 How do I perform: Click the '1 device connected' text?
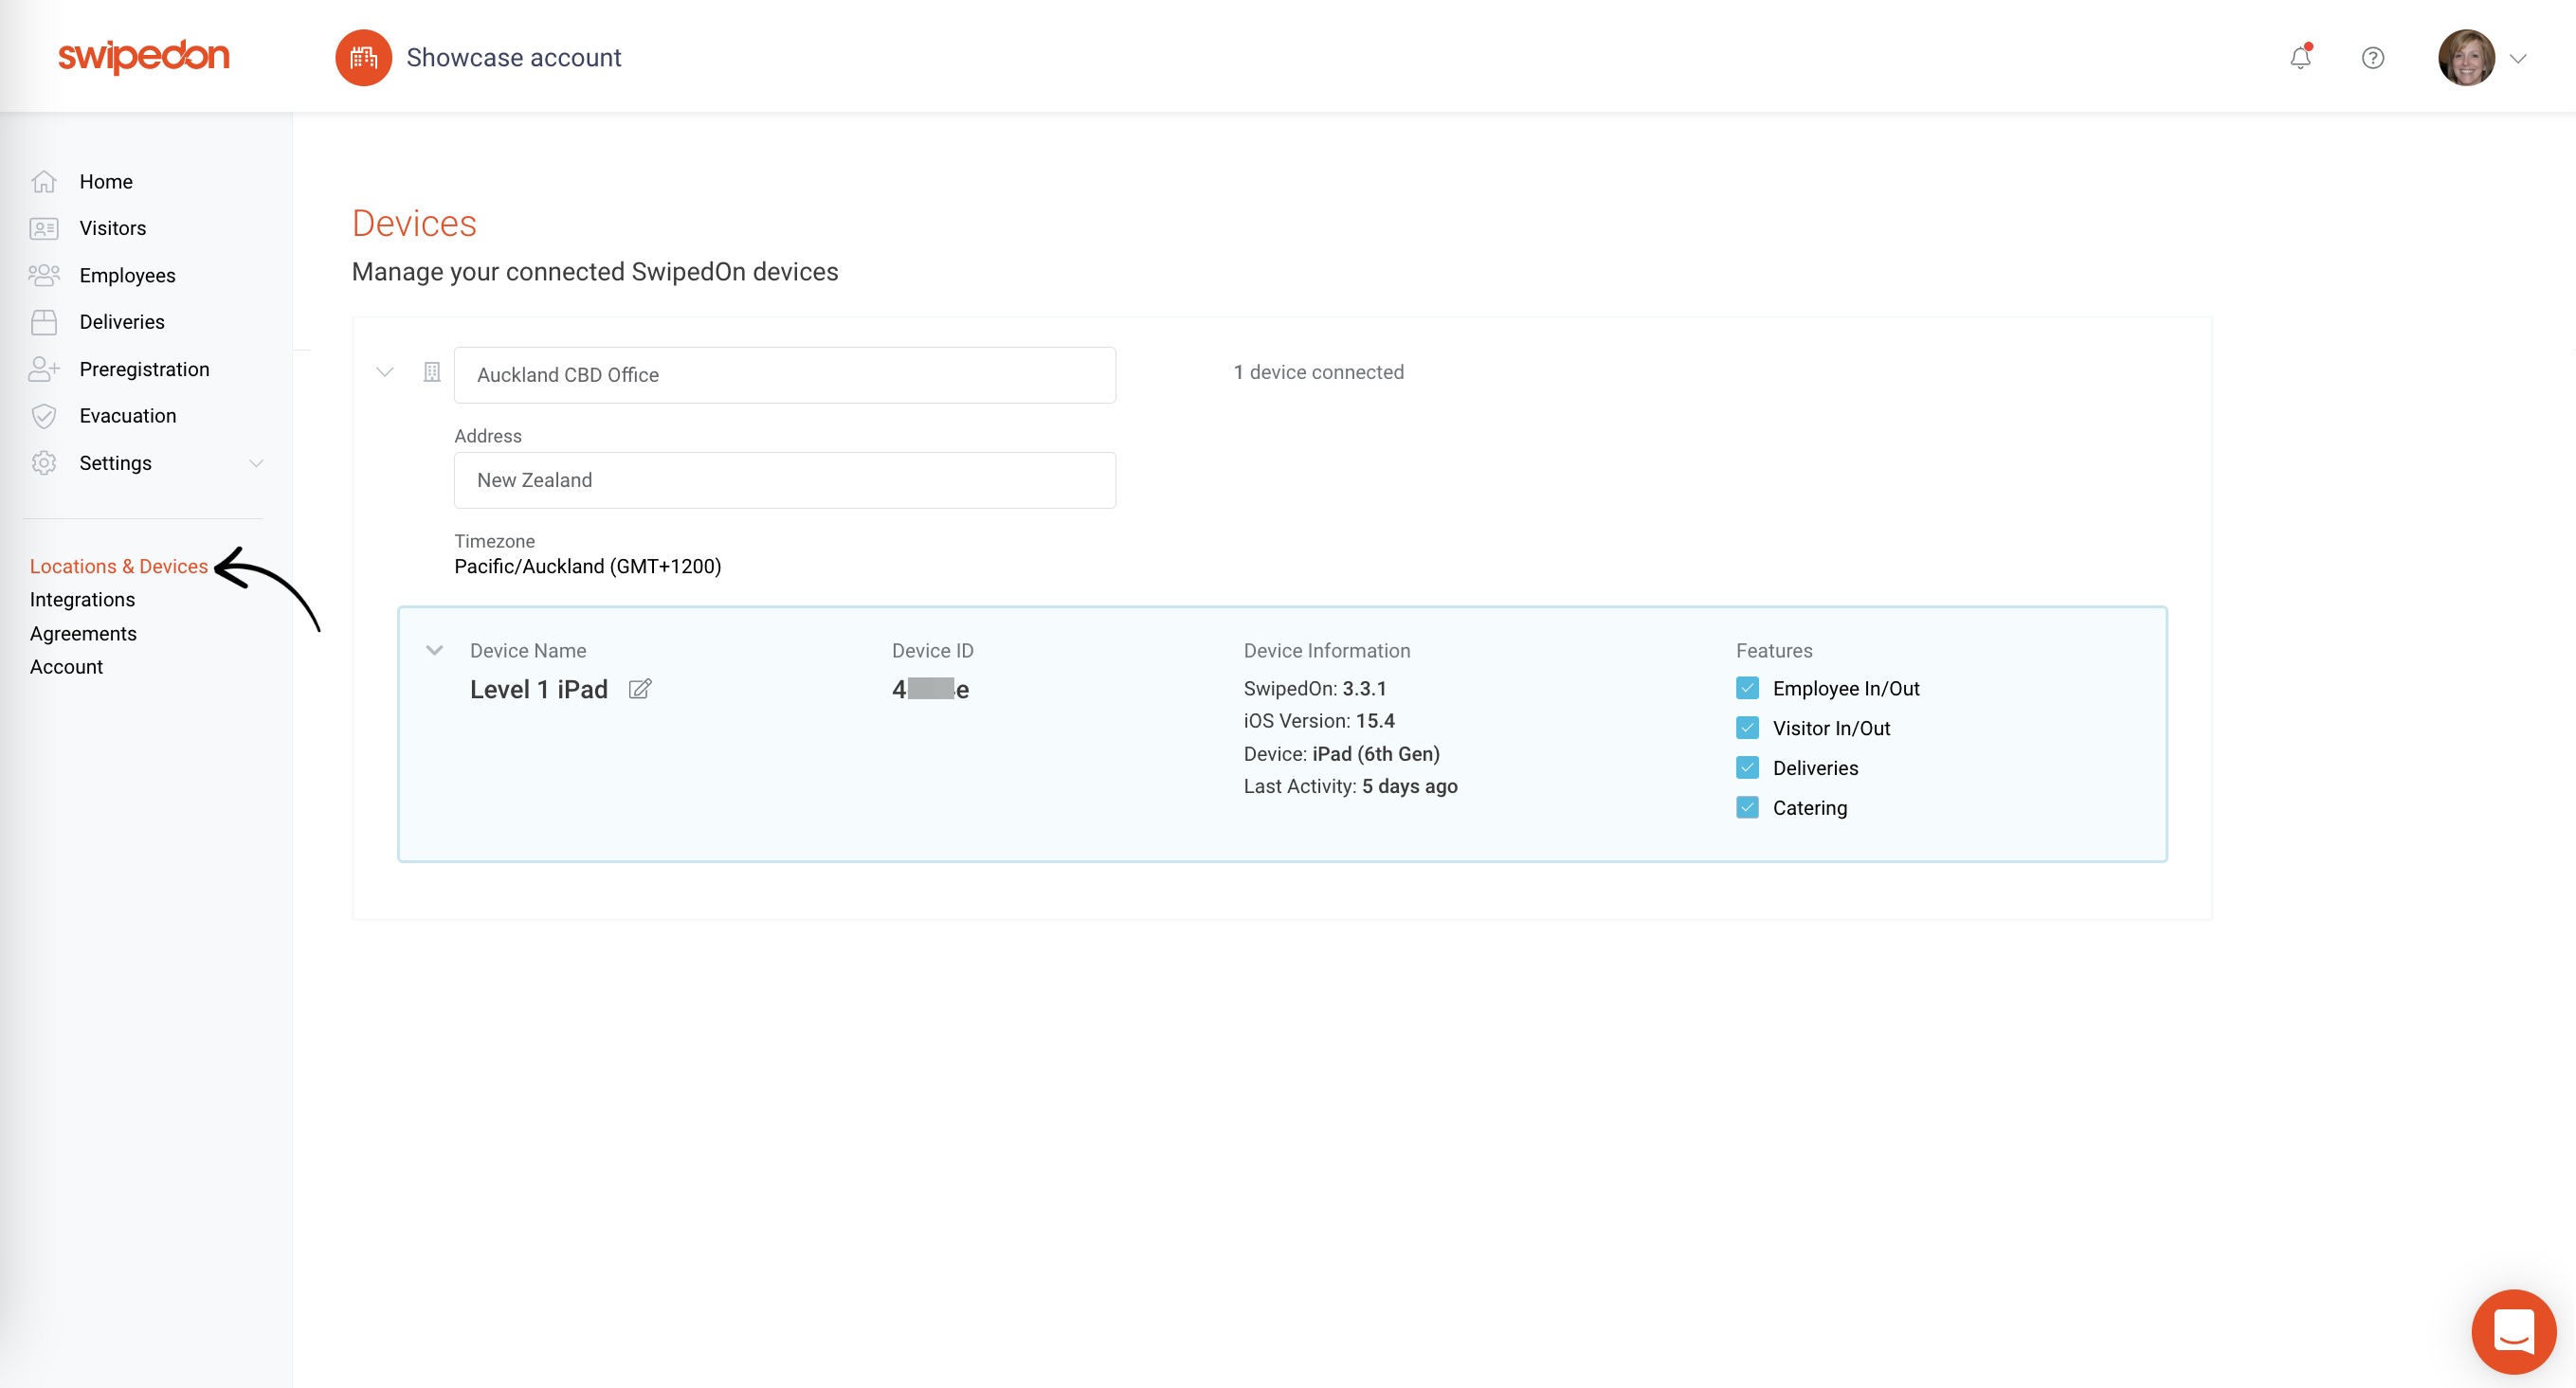1318,372
